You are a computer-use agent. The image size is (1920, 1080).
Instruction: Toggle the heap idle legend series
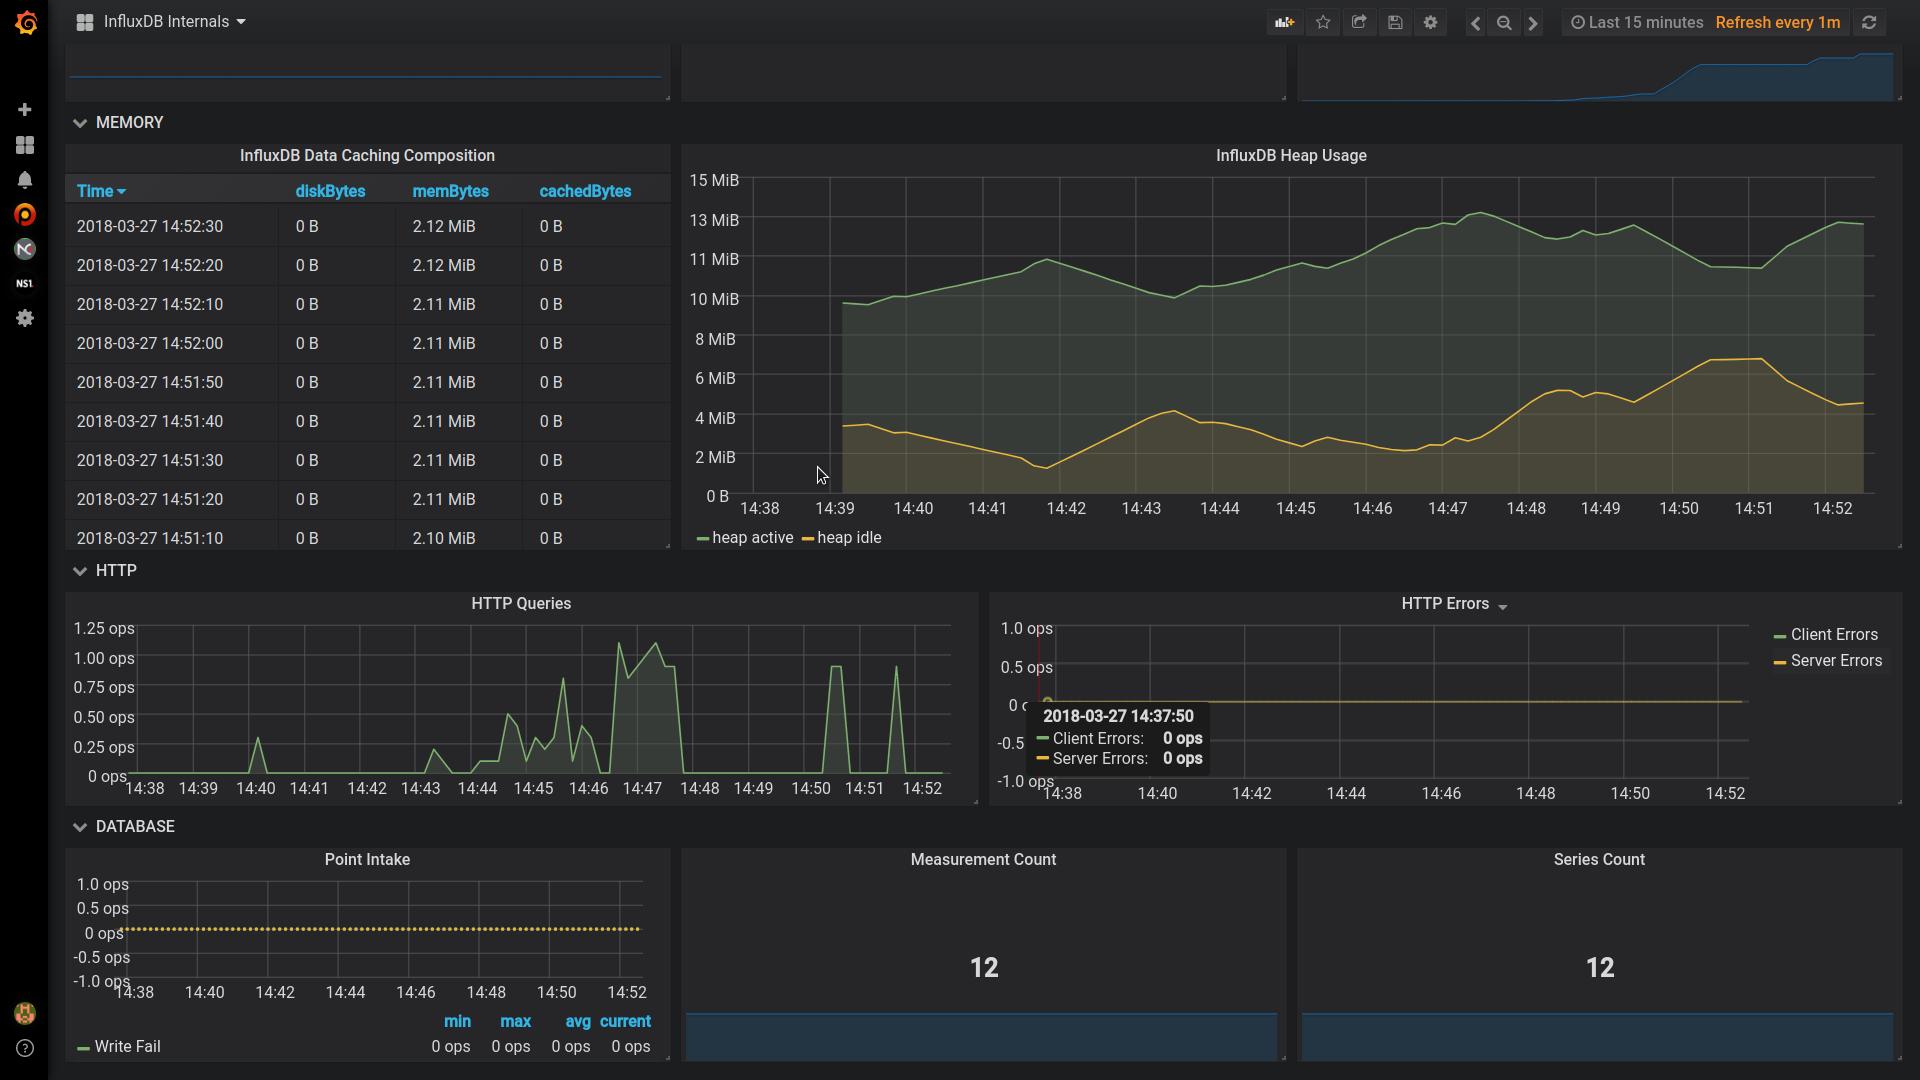848,538
